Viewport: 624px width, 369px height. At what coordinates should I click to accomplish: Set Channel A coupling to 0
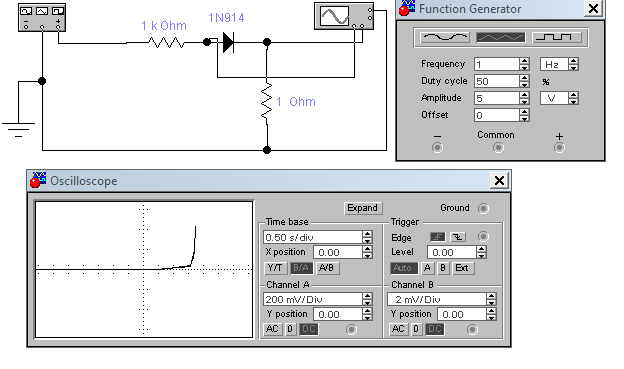click(x=290, y=329)
